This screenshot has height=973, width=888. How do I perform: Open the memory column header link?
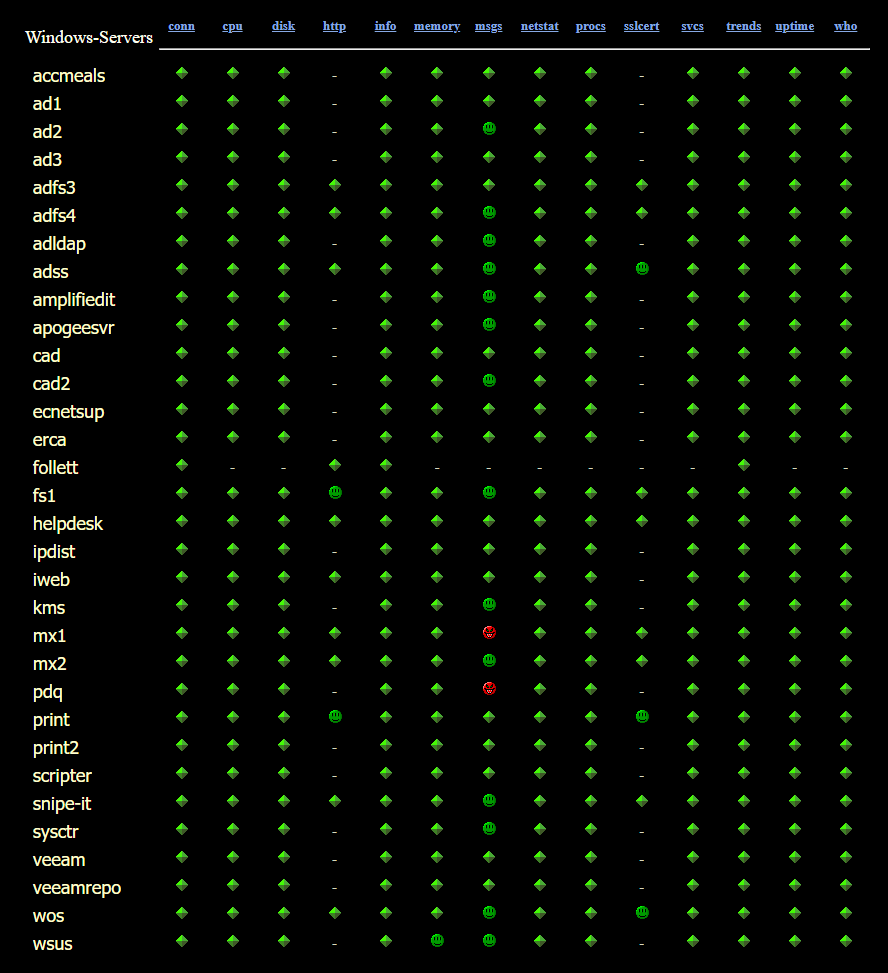click(x=437, y=26)
